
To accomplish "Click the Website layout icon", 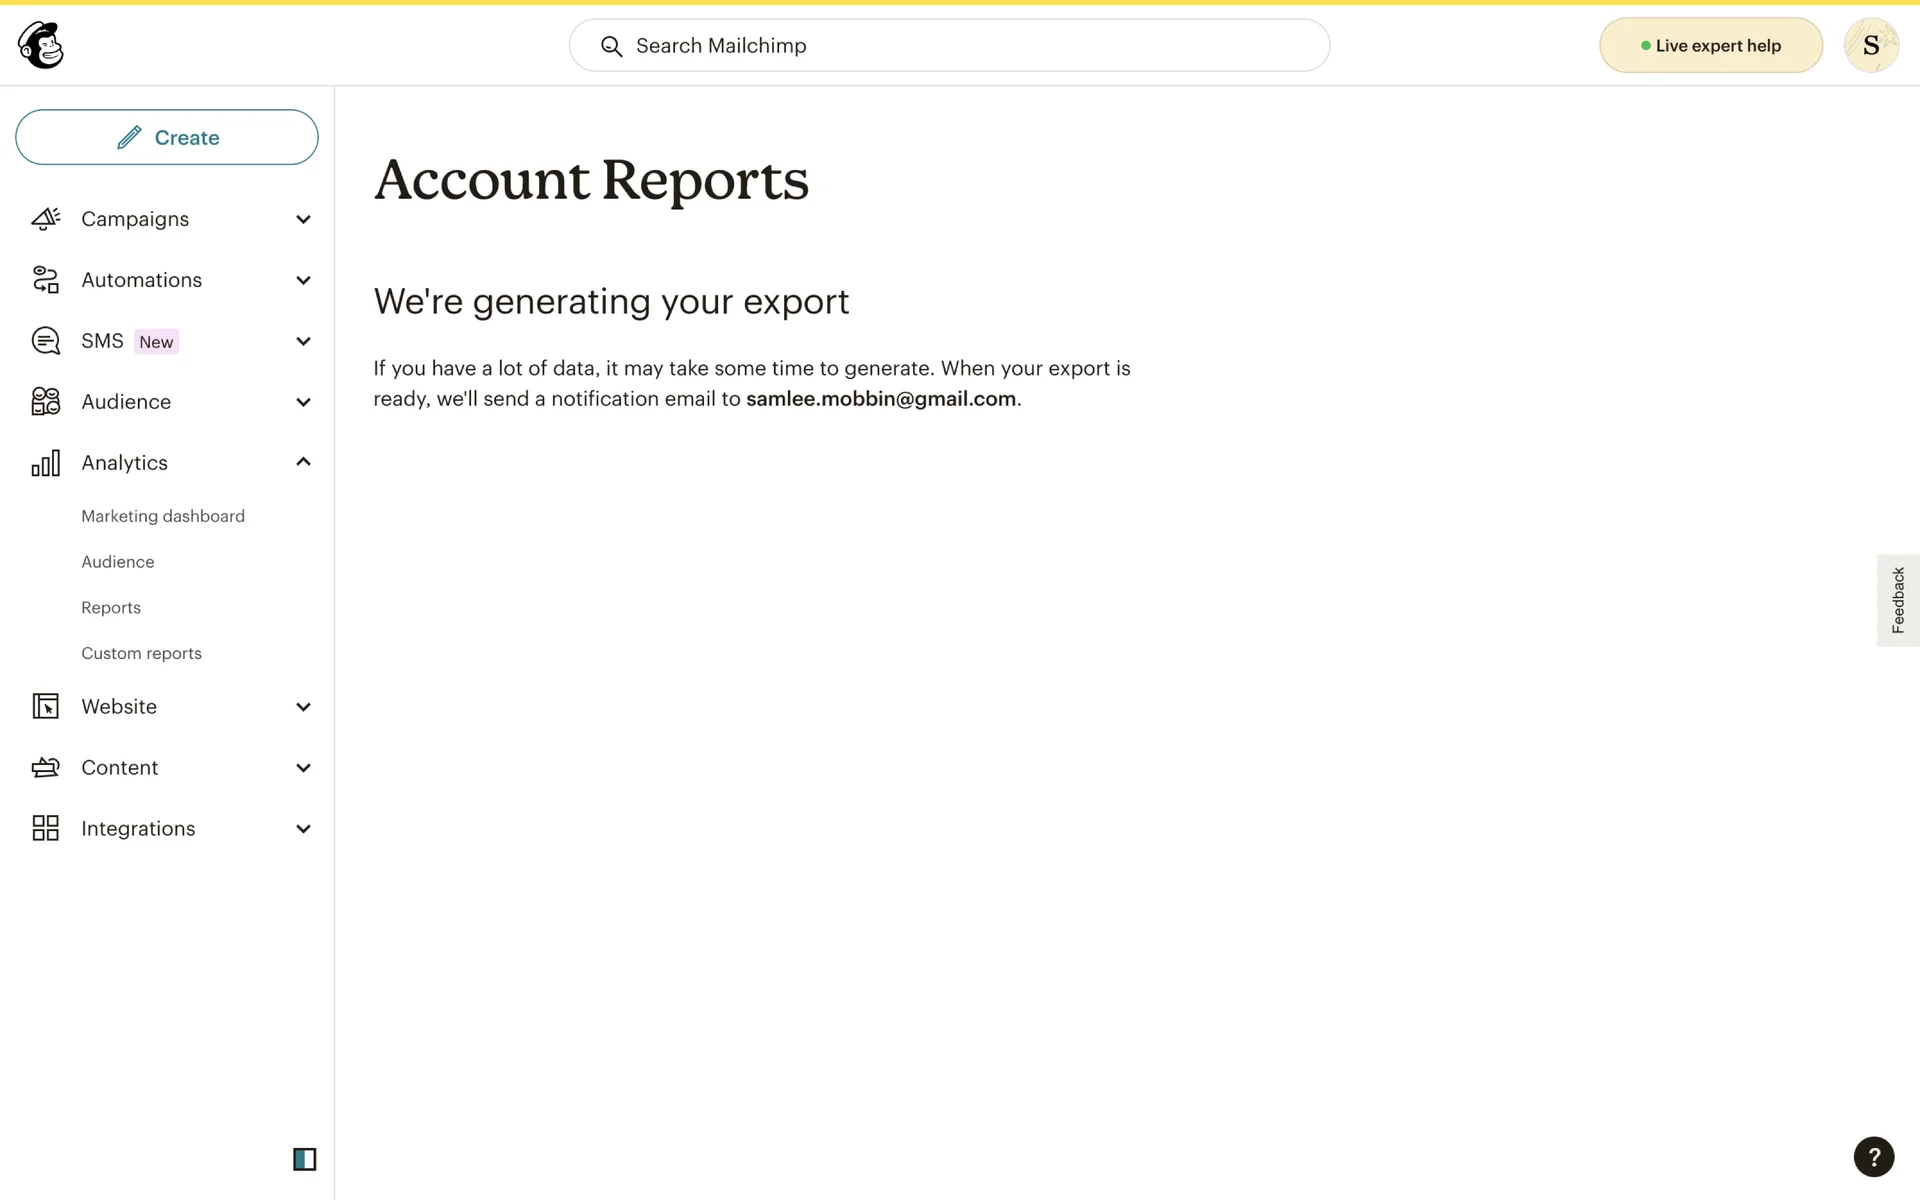I will tap(46, 707).
